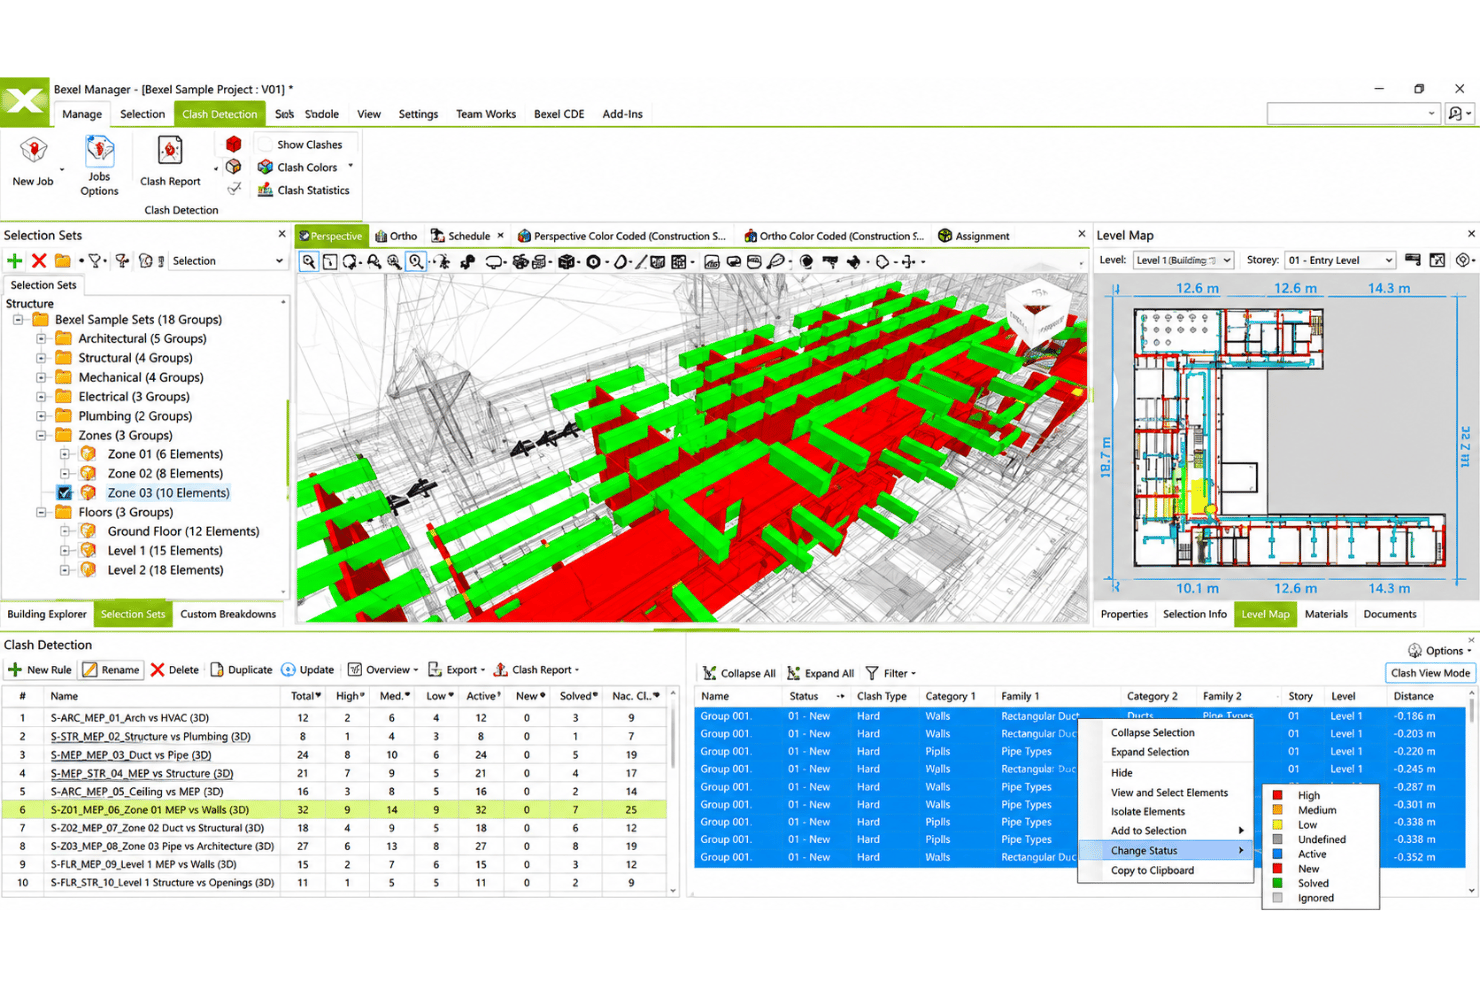This screenshot has width=1480, height=987.
Task: Click Delete in the Clash Detection toolbar
Action: 175,670
